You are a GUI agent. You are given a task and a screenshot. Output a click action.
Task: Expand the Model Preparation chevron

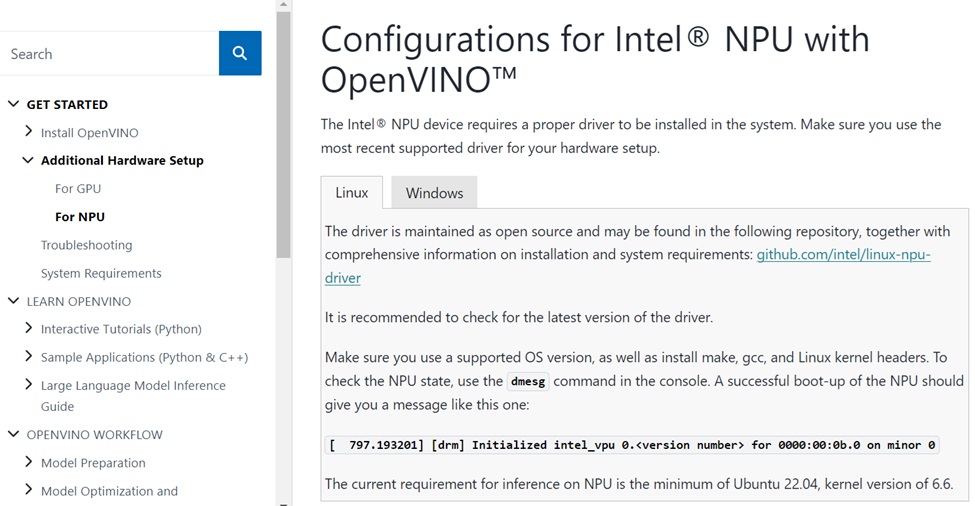(x=28, y=461)
